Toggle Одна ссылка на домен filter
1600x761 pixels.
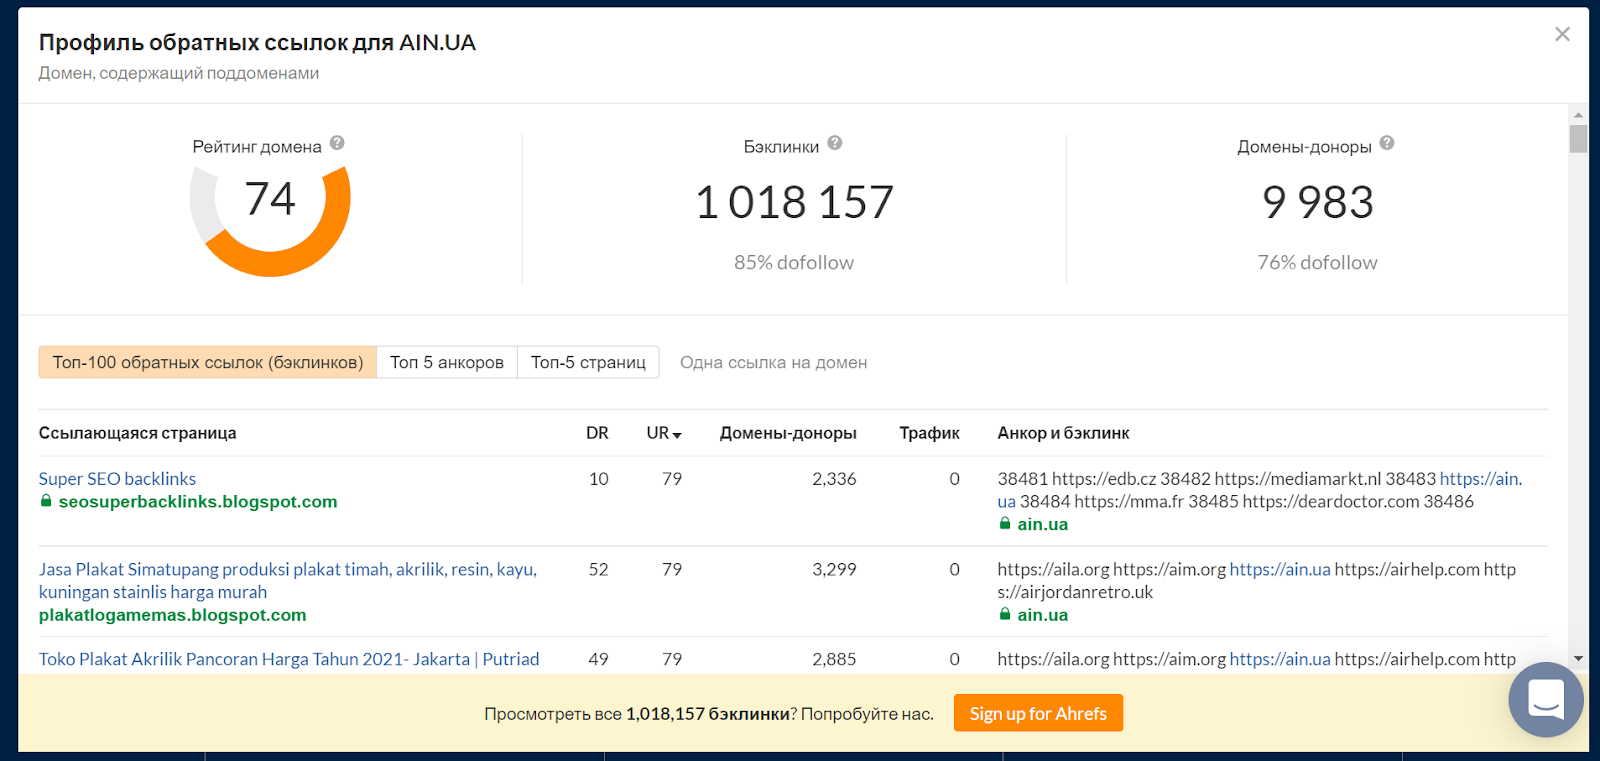point(774,362)
